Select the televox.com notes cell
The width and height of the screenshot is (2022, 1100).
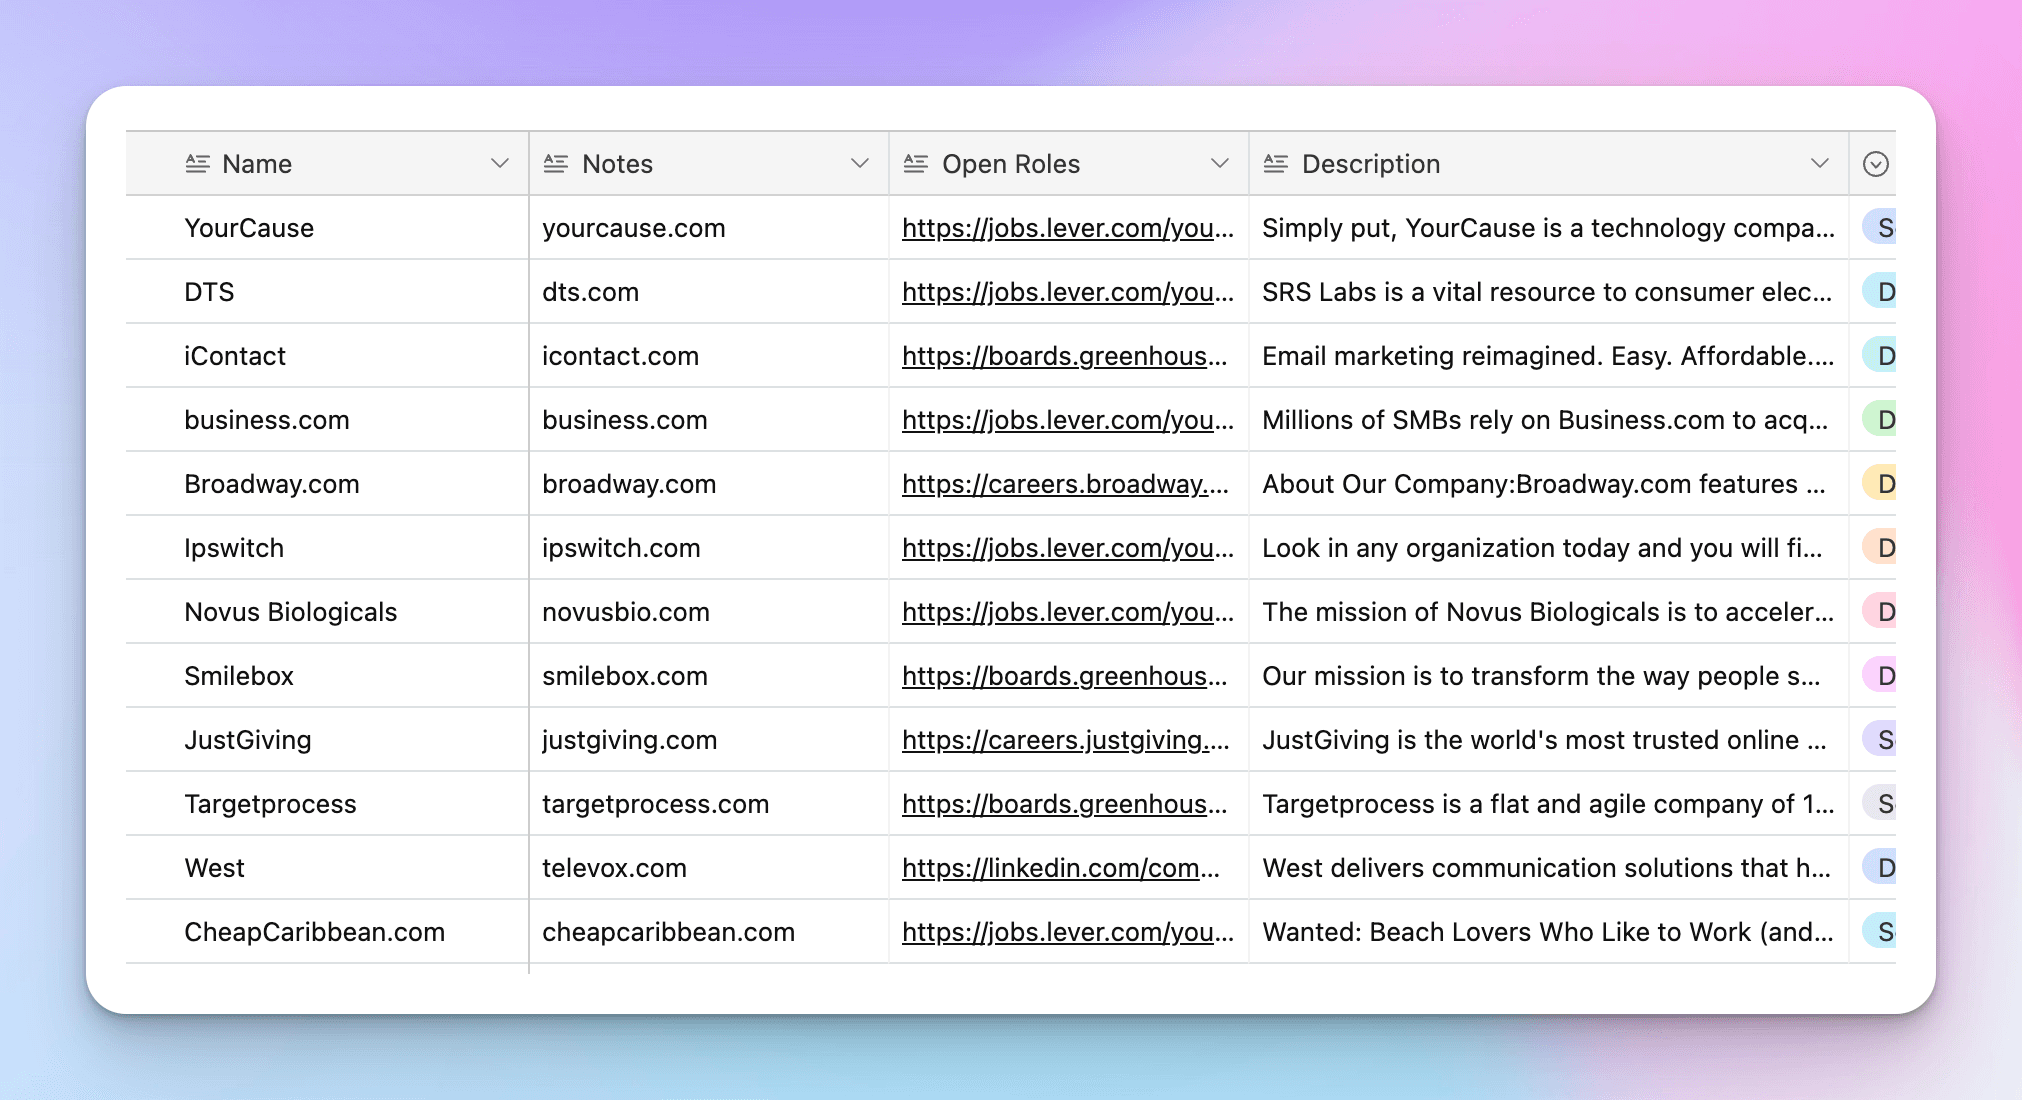pyautogui.click(x=614, y=868)
